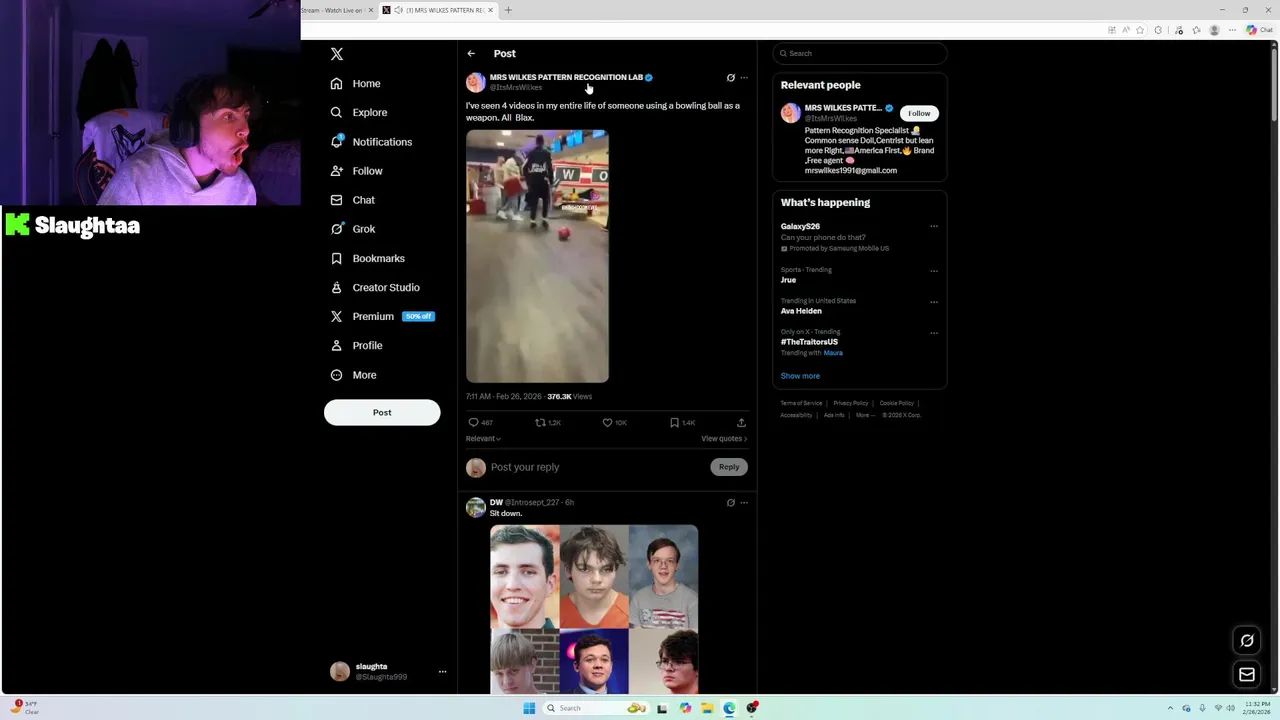Expand the More menu in sidebar
This screenshot has height=720, width=1280.
(354, 375)
